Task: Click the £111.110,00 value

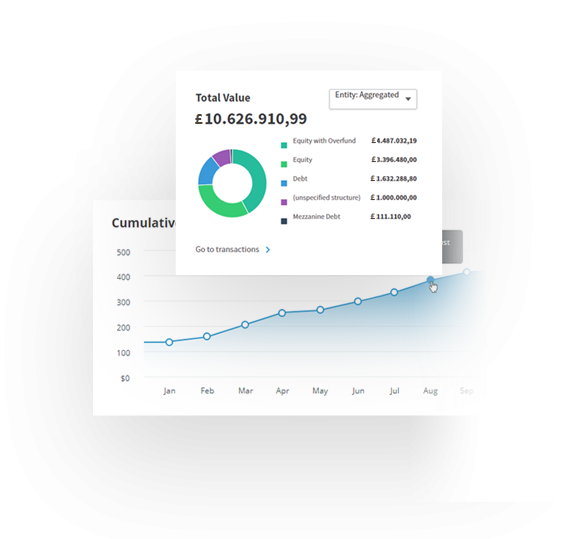Action: click(390, 216)
